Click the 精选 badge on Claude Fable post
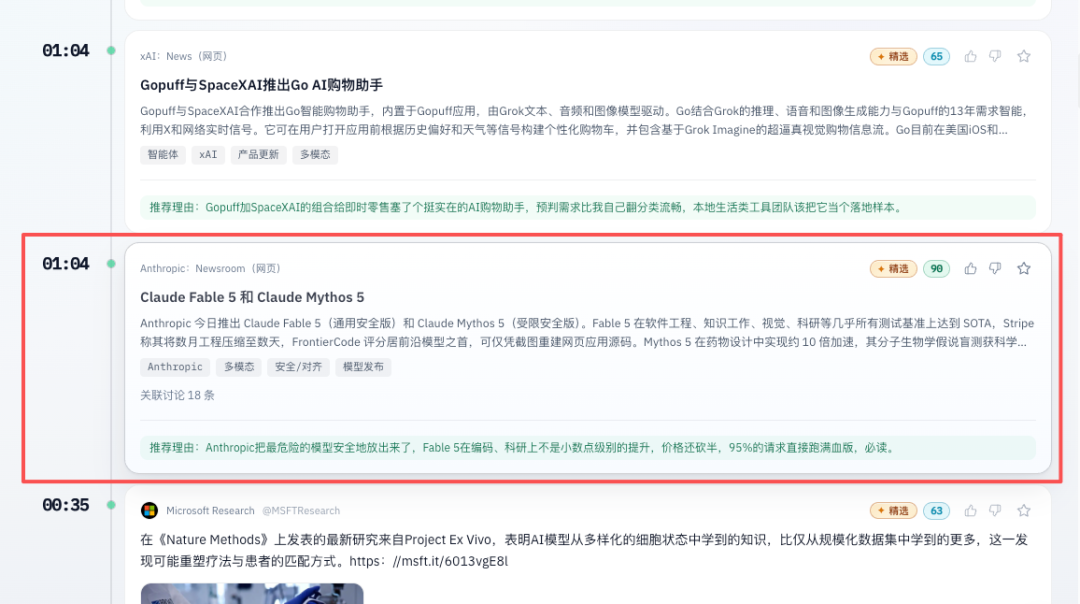The image size is (1080, 604). point(893,269)
